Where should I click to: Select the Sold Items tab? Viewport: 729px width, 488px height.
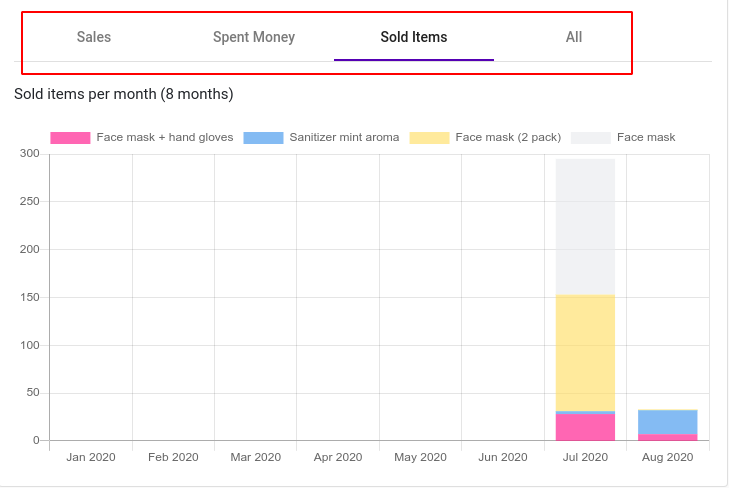pos(414,37)
